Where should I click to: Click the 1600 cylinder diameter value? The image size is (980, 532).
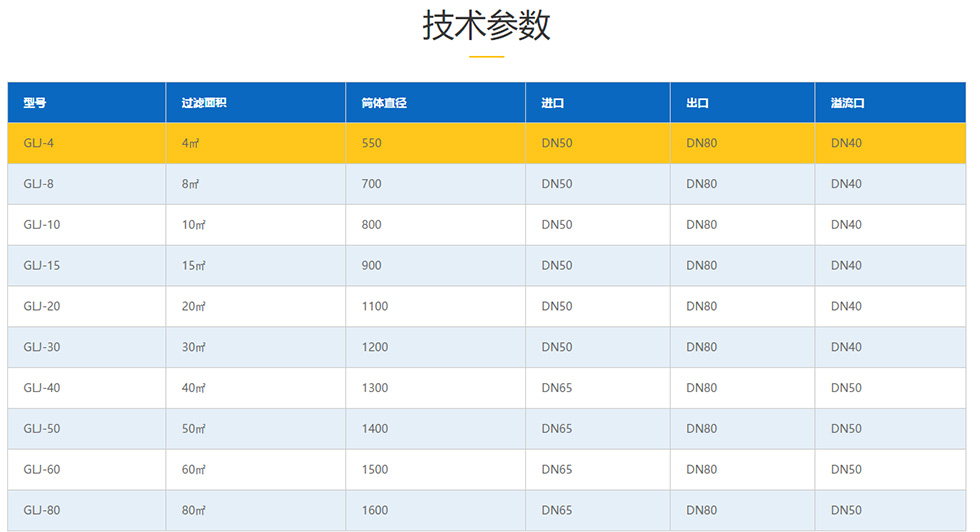375,511
